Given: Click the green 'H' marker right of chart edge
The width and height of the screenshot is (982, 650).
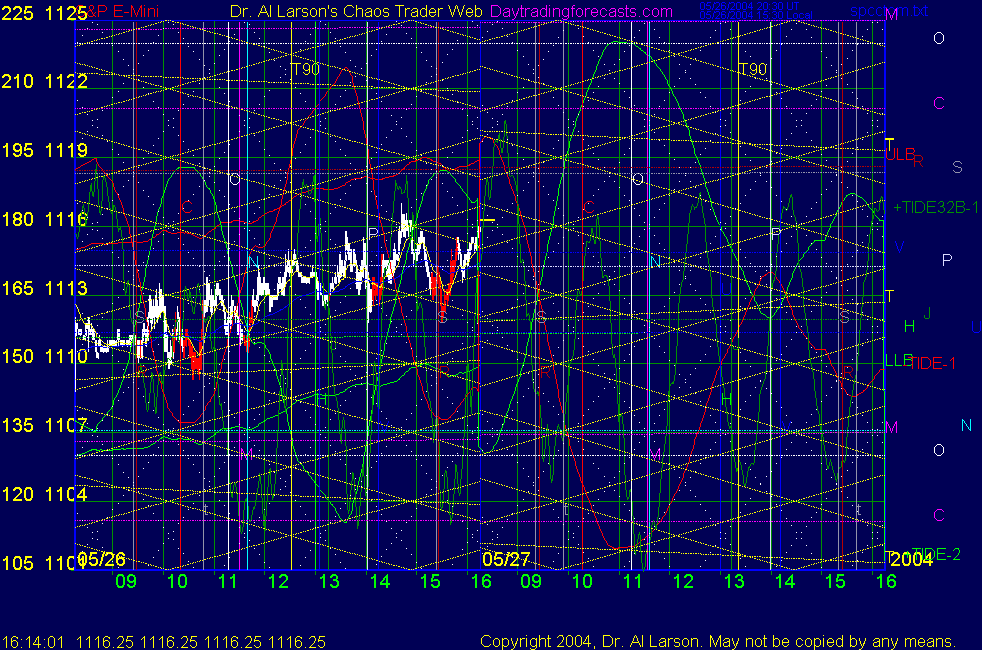Looking at the screenshot, I should pos(909,326).
